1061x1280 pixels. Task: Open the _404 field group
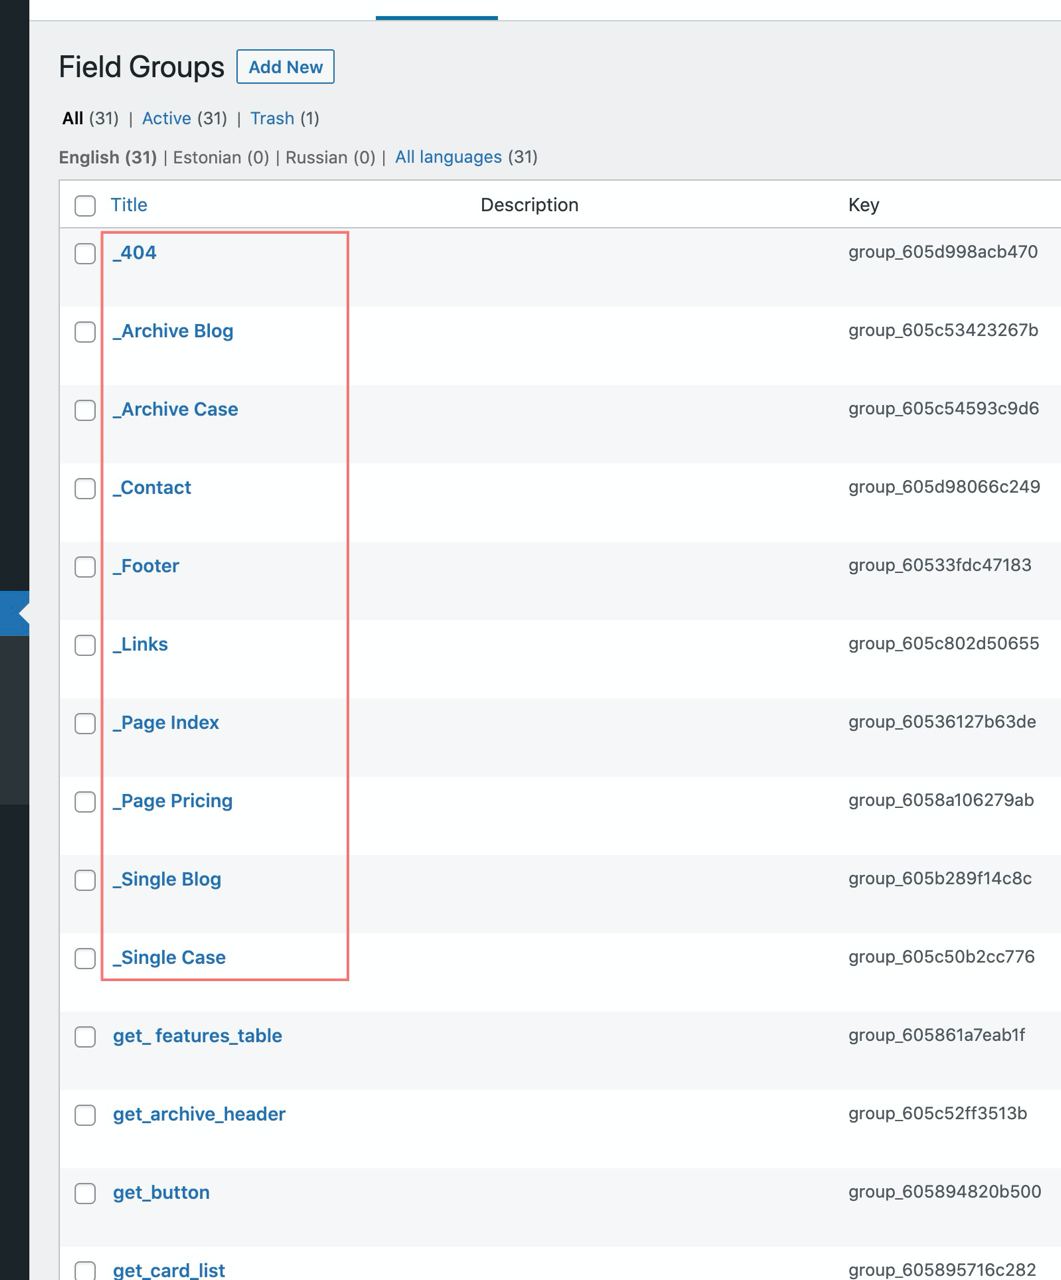pyautogui.click(x=135, y=253)
